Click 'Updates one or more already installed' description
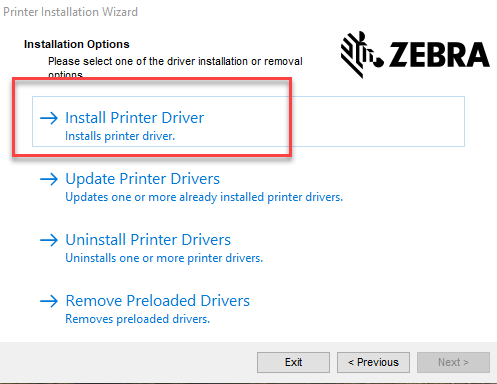This screenshot has width=497, height=384. (x=204, y=197)
